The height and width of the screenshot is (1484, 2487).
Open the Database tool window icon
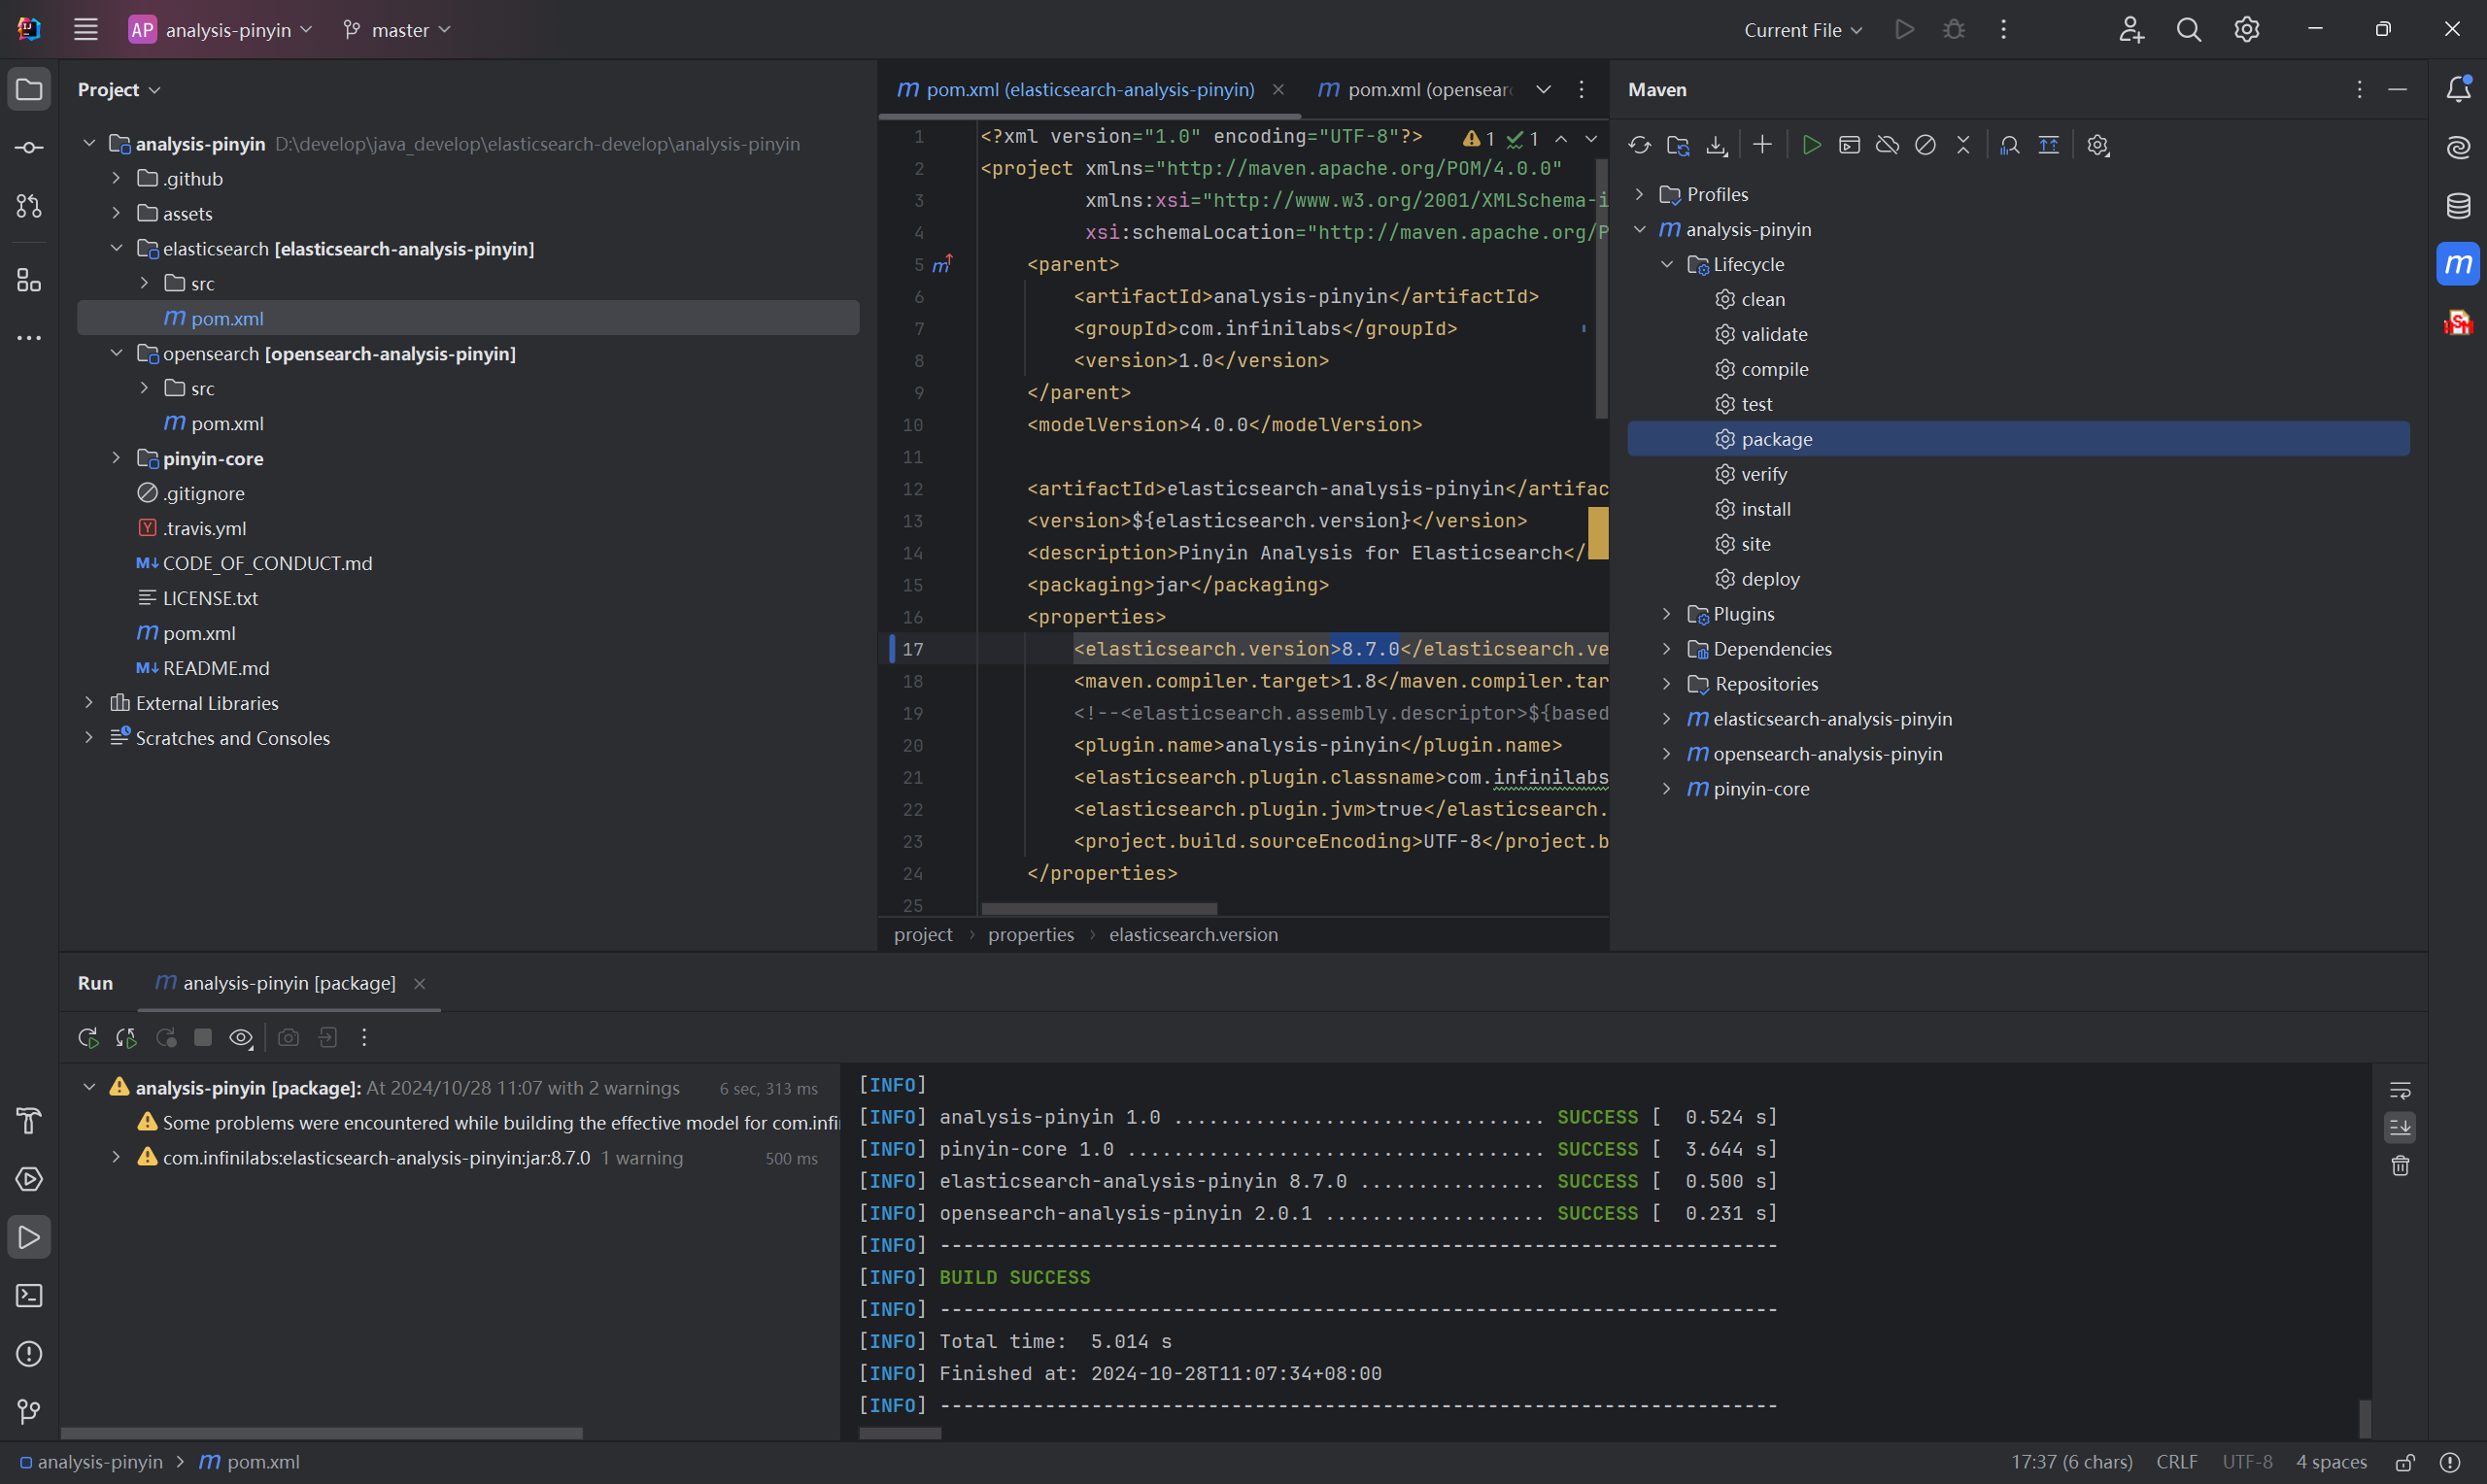[2458, 206]
